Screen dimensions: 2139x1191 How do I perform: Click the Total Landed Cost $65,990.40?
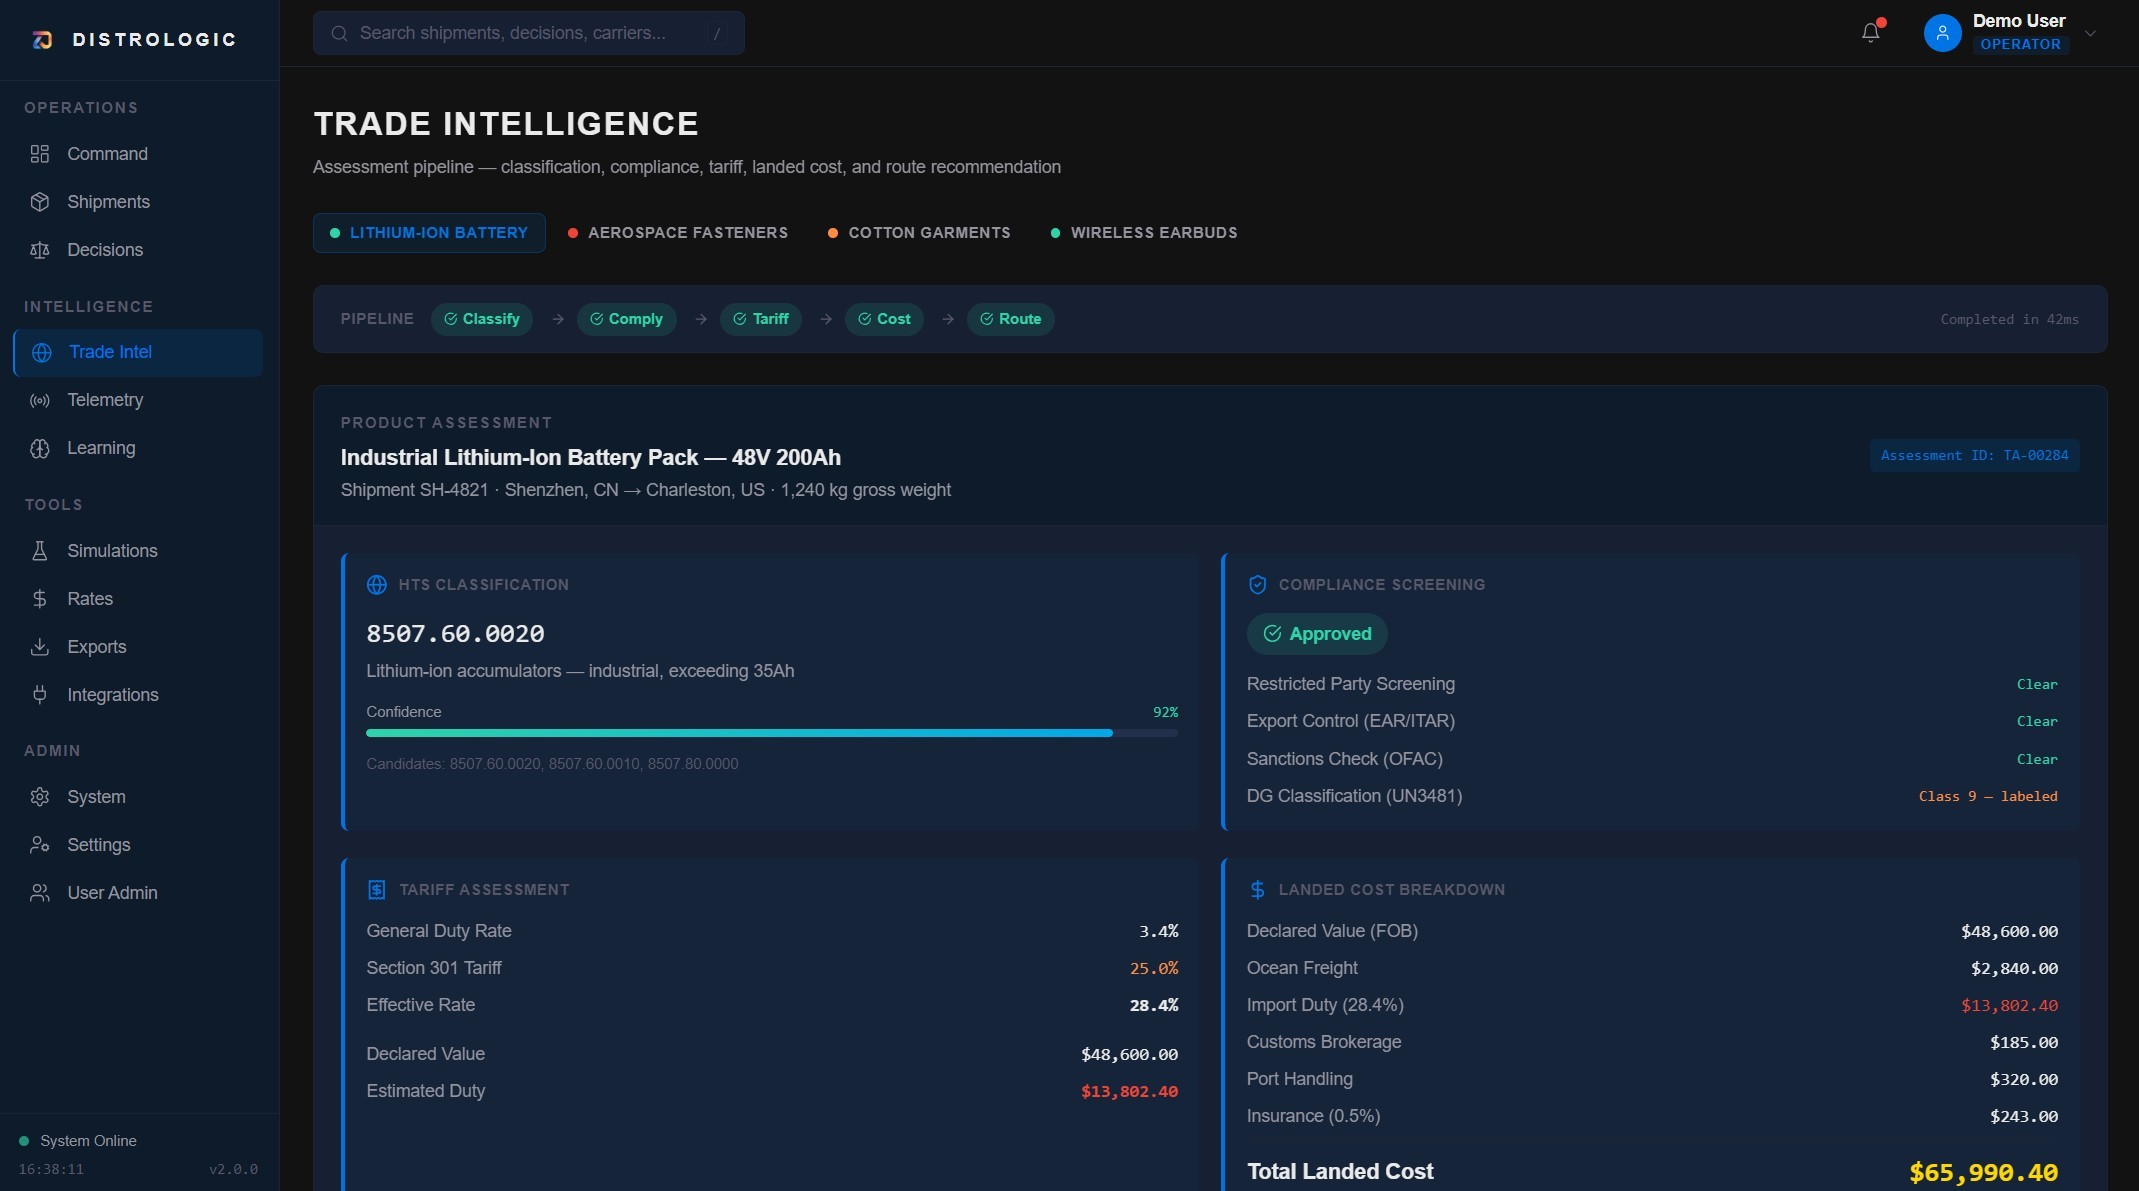pyautogui.click(x=1983, y=1172)
